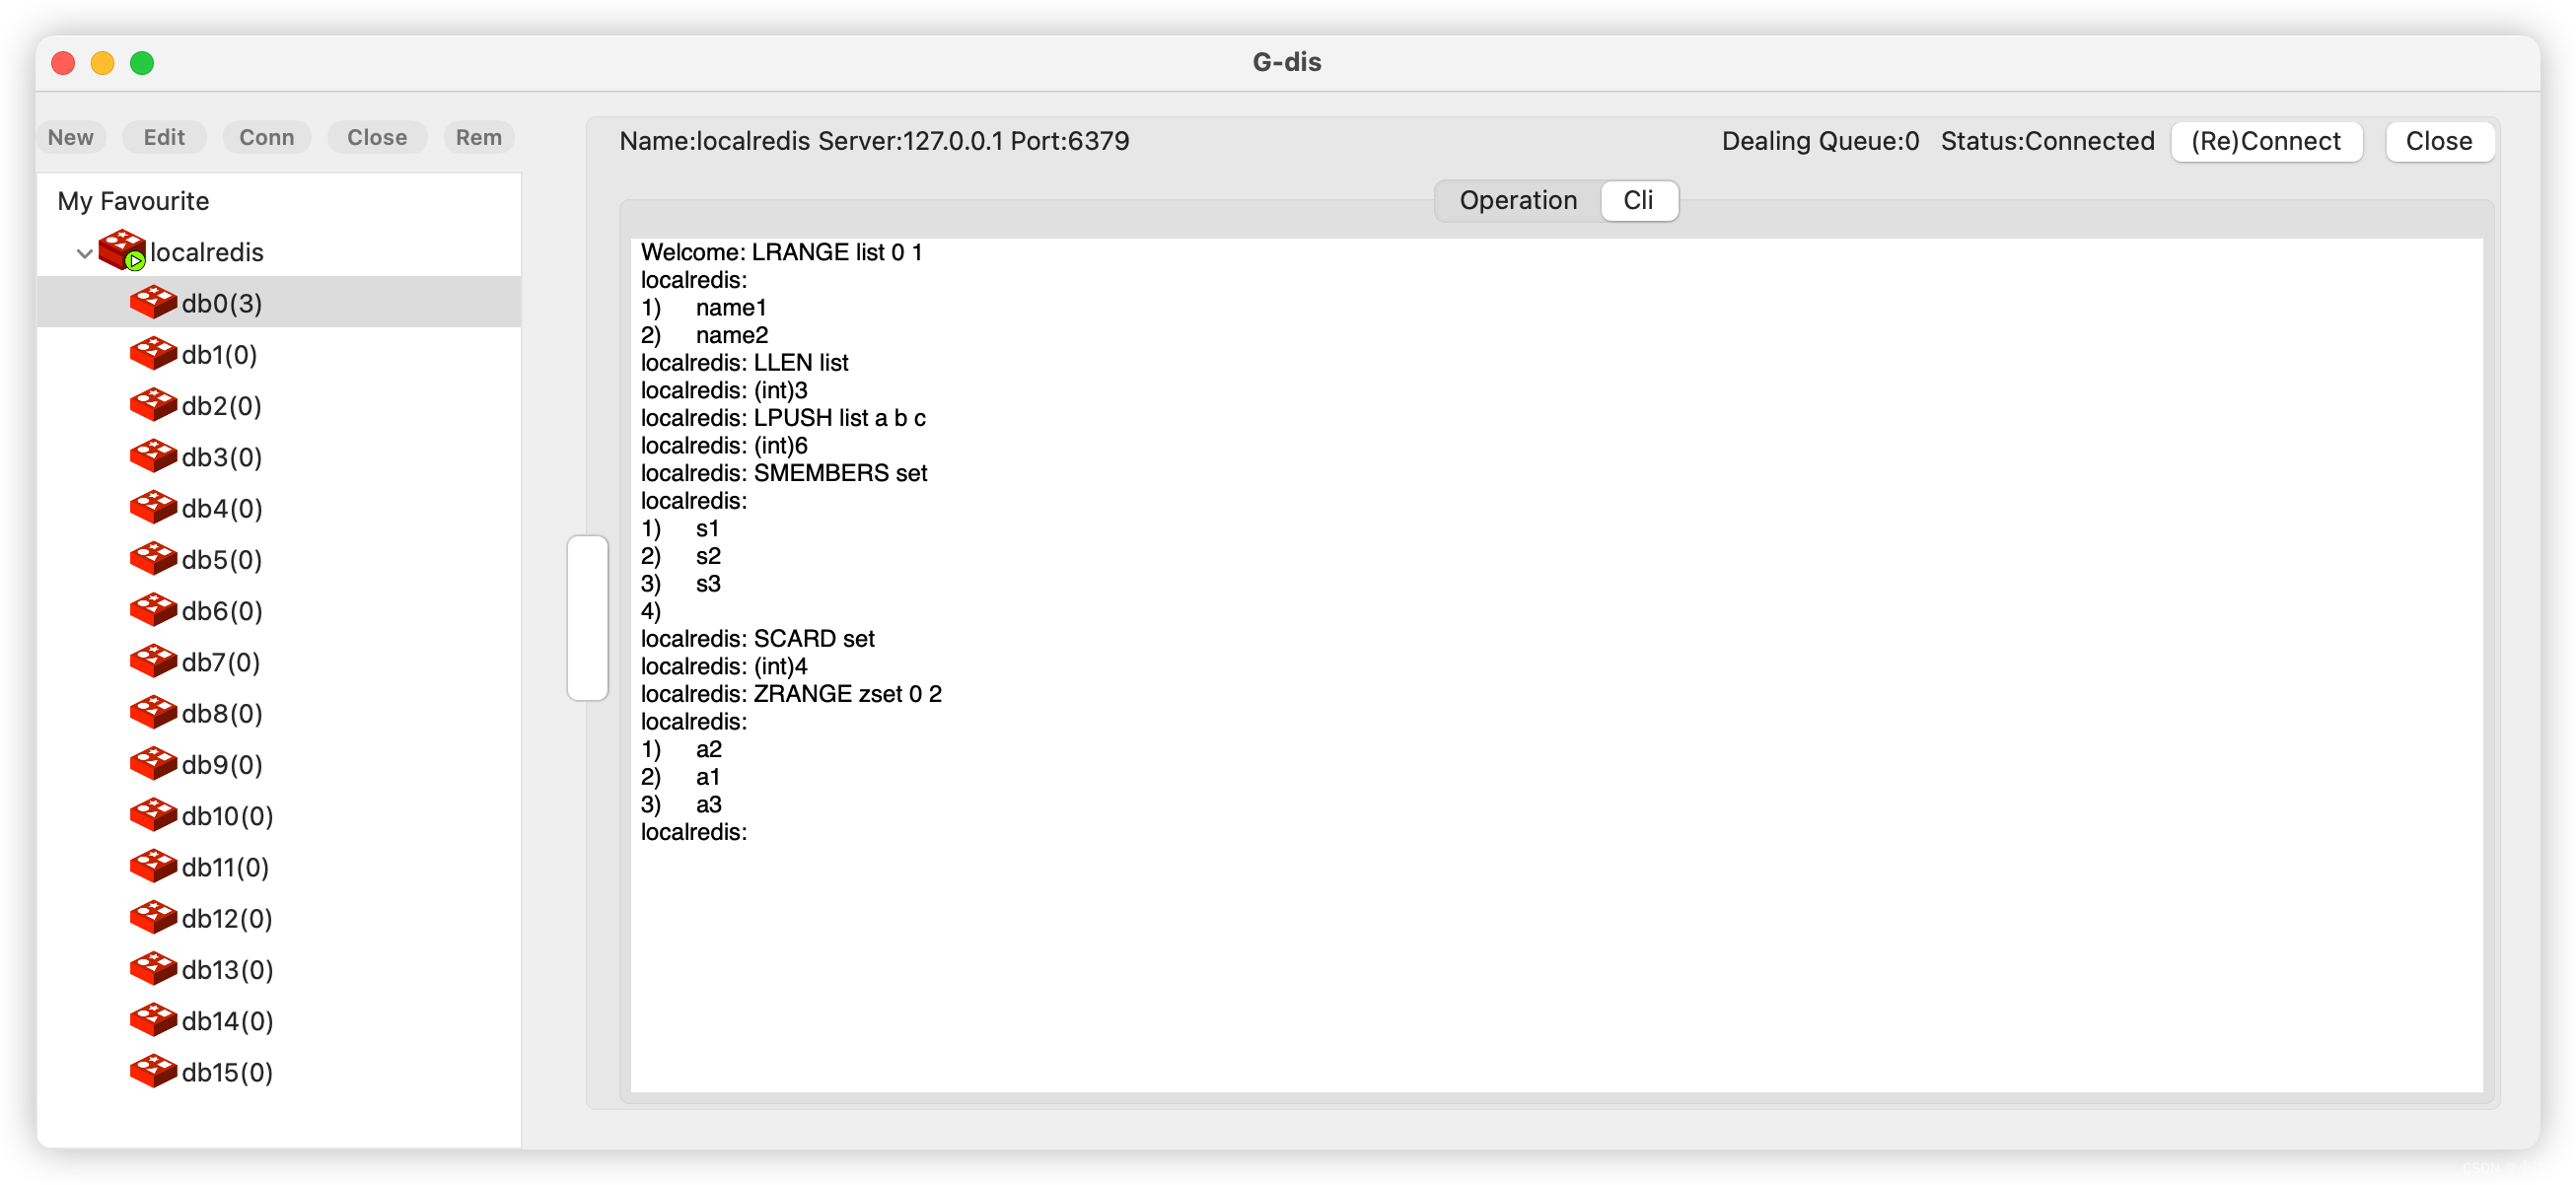Click the db4 database icon

(153, 507)
